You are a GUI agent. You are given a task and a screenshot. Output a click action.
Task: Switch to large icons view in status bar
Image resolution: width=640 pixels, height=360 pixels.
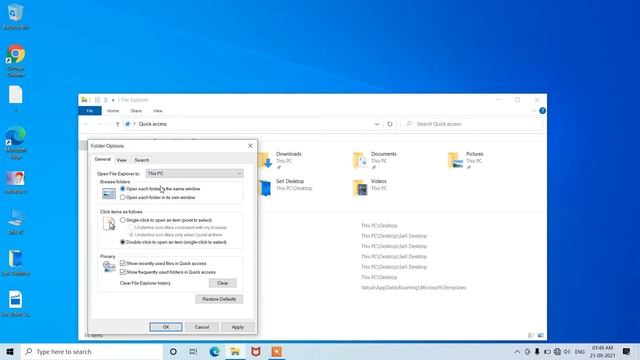pos(540,336)
